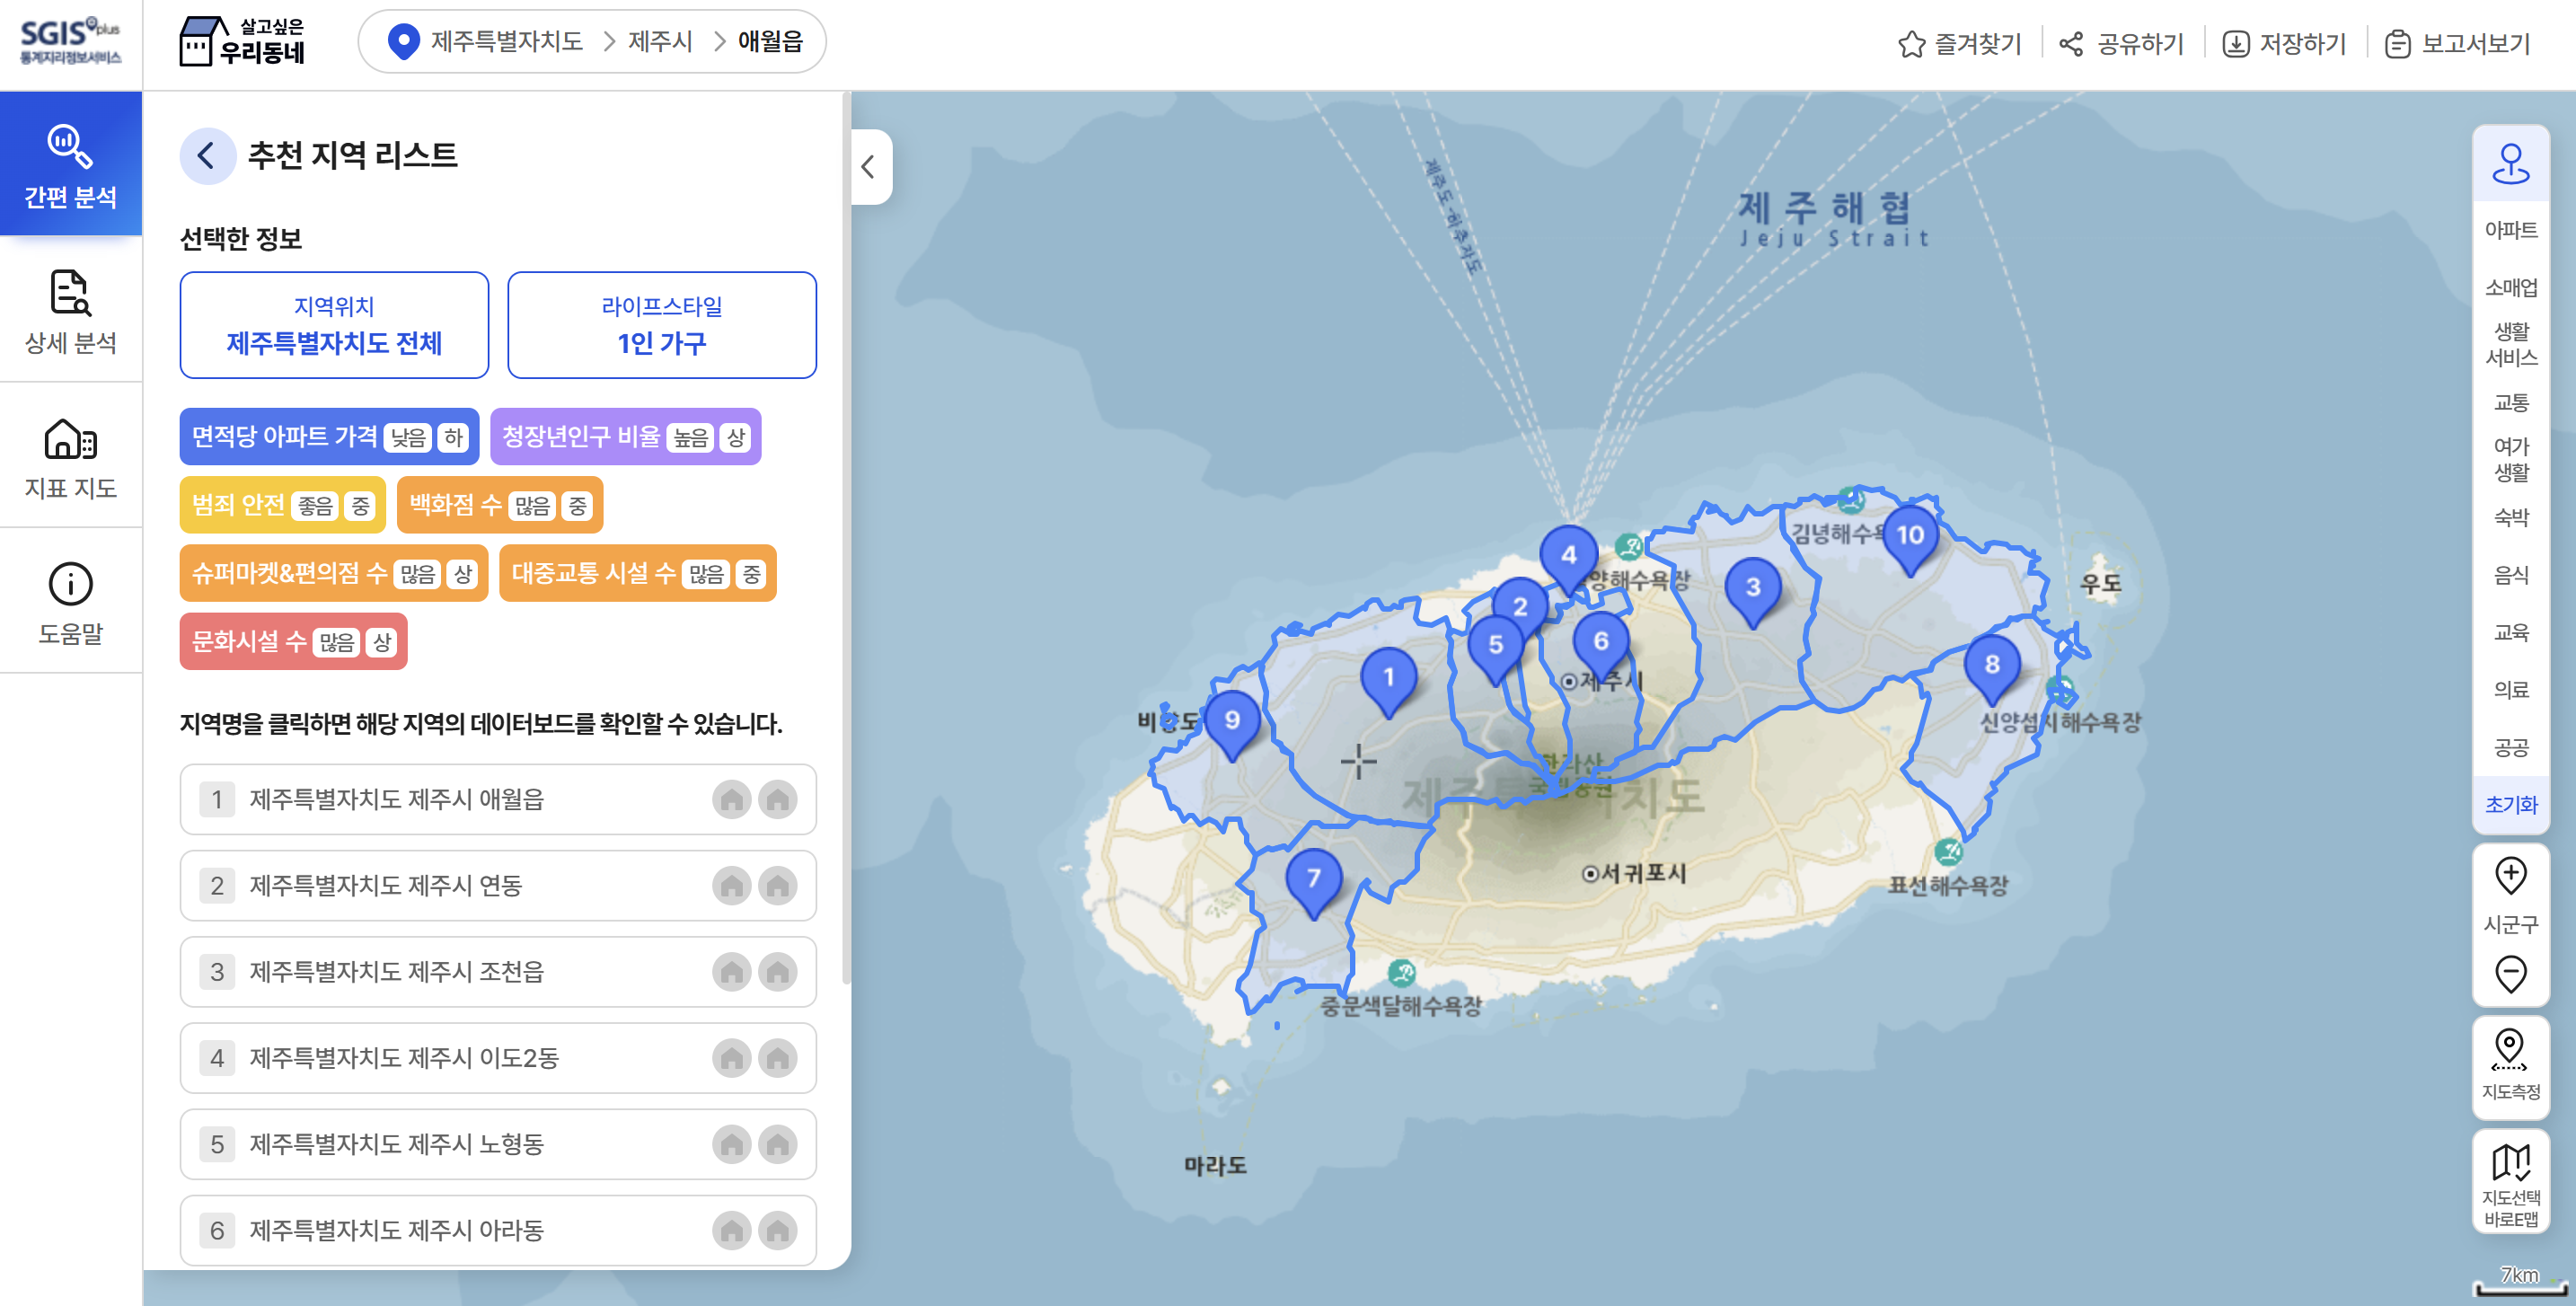This screenshot has height=1306, width=2576.
Task: Add to favorites with 즐겨찾기 star
Action: tap(1911, 44)
